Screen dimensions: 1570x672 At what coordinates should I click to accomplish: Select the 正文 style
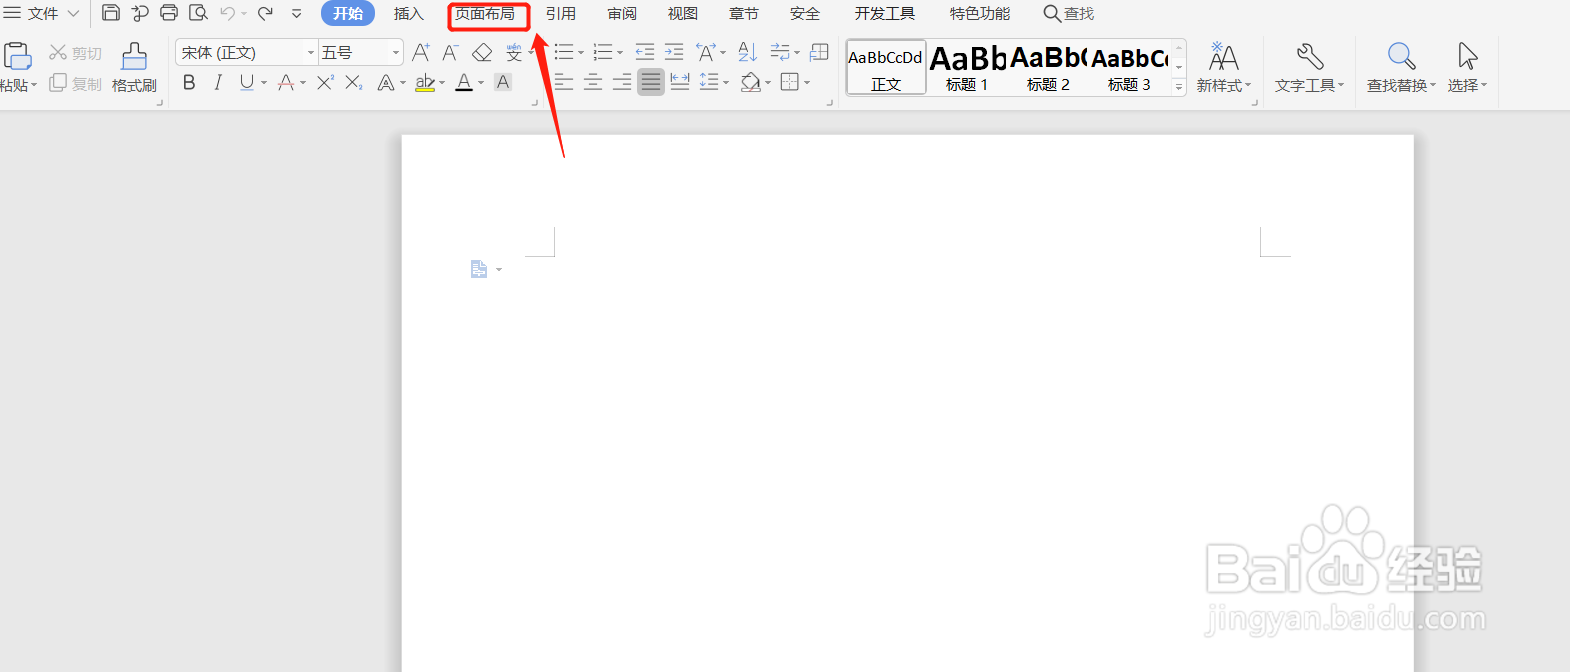[886, 68]
